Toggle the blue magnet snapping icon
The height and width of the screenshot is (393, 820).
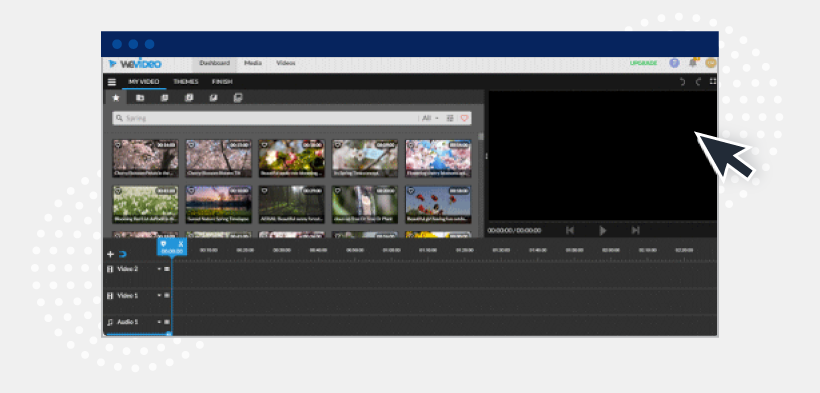pos(123,254)
